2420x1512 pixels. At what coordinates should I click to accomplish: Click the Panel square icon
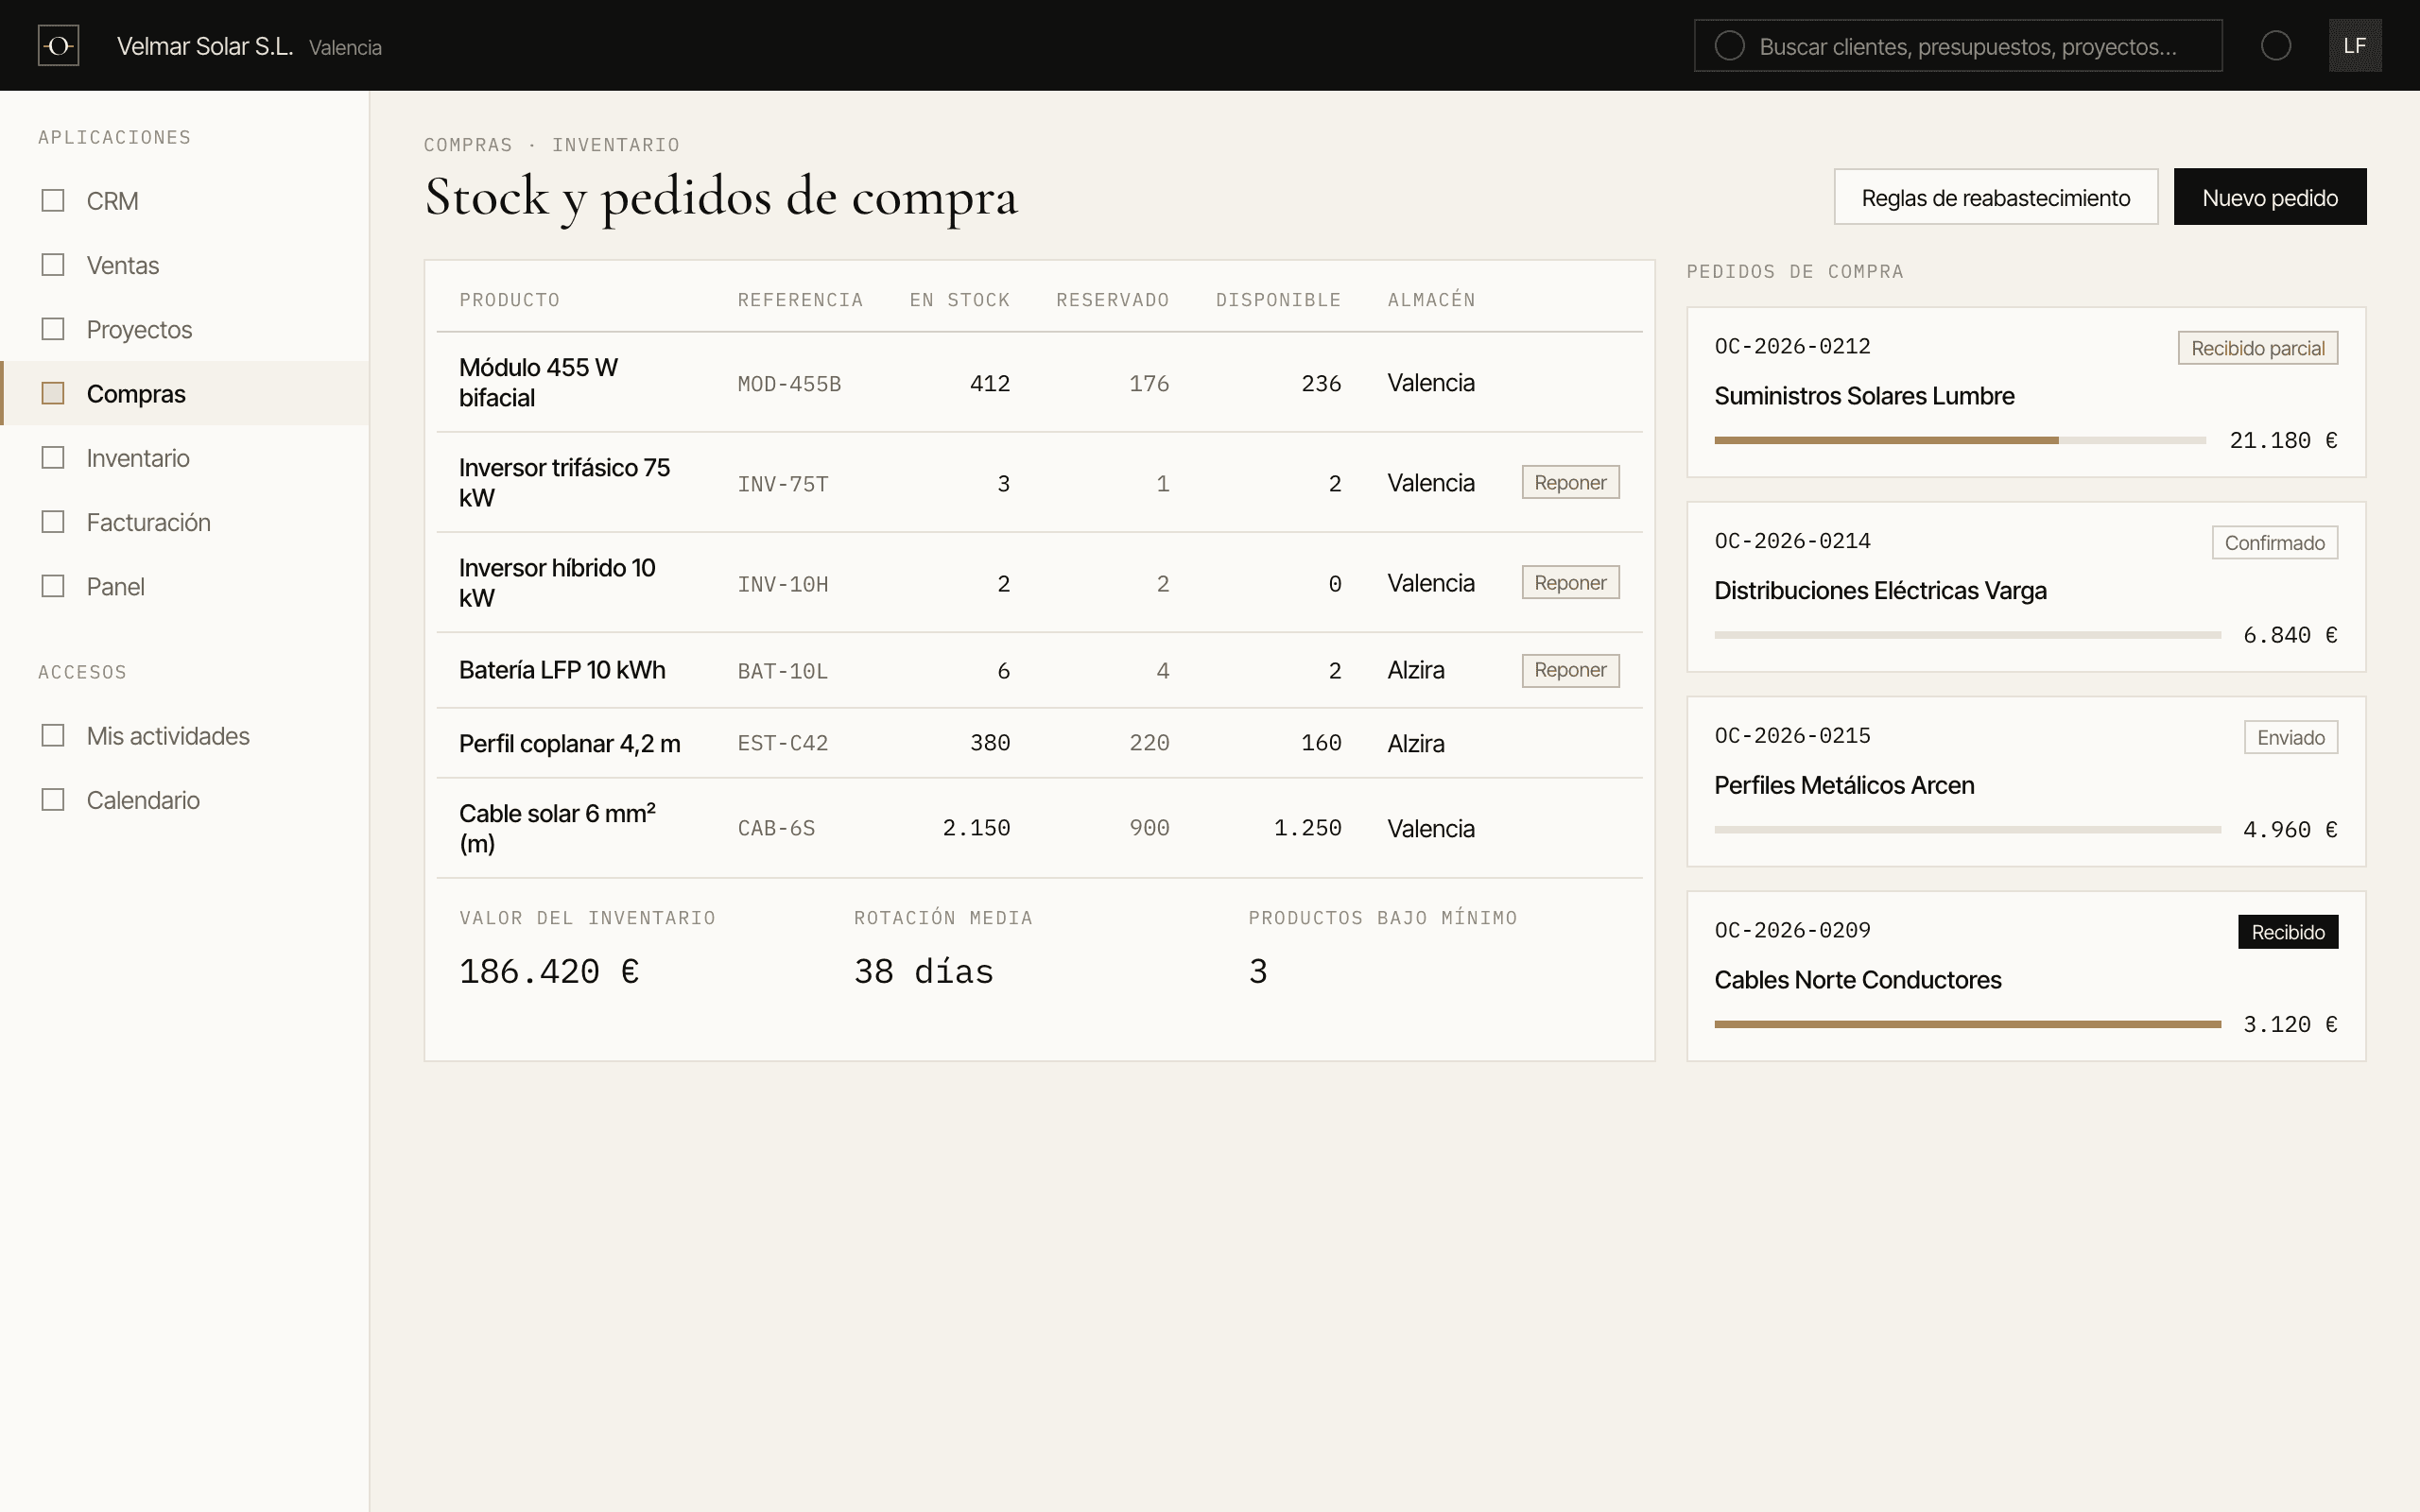(x=53, y=586)
